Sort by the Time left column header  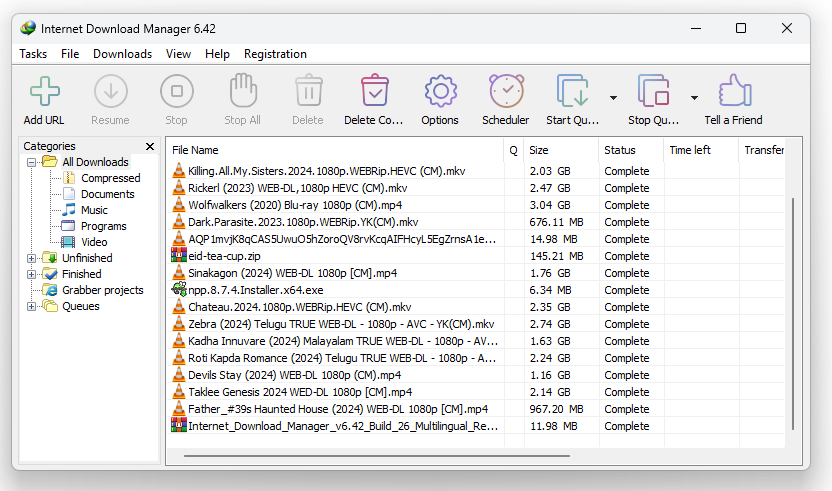[x=700, y=150]
